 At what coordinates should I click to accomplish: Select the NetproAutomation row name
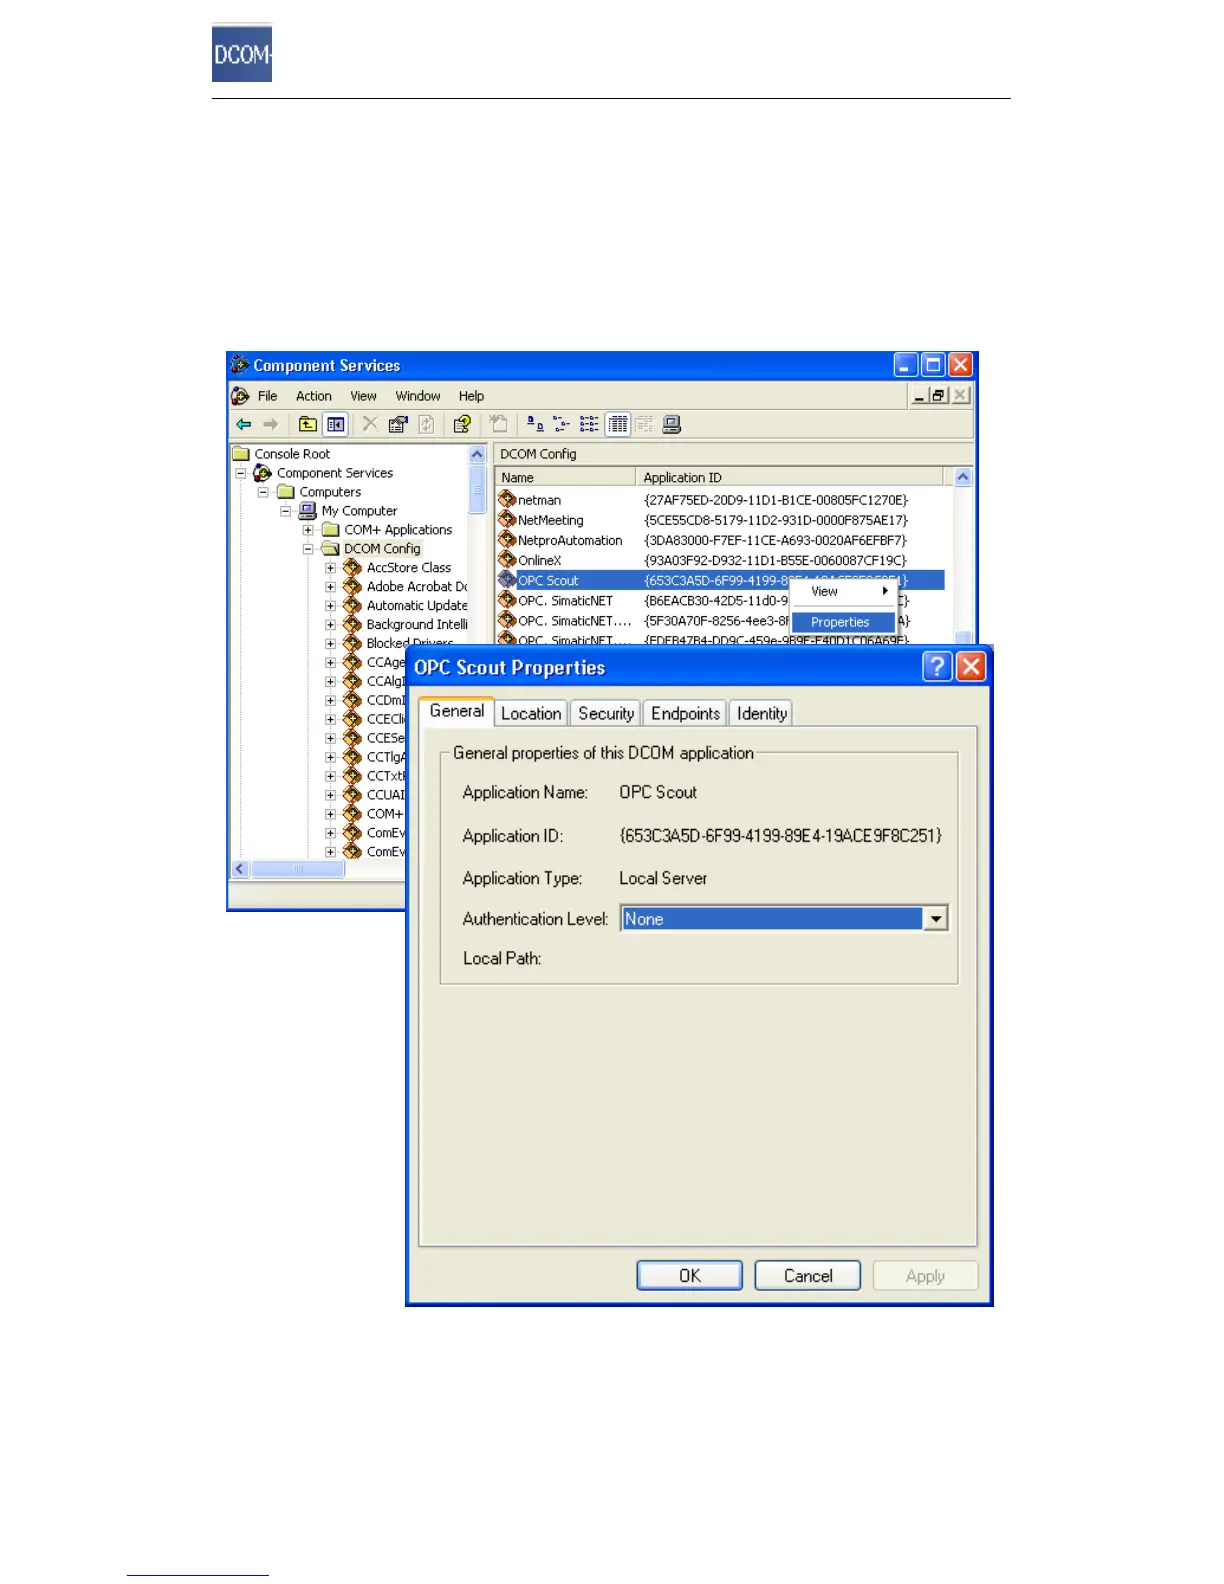pos(570,540)
